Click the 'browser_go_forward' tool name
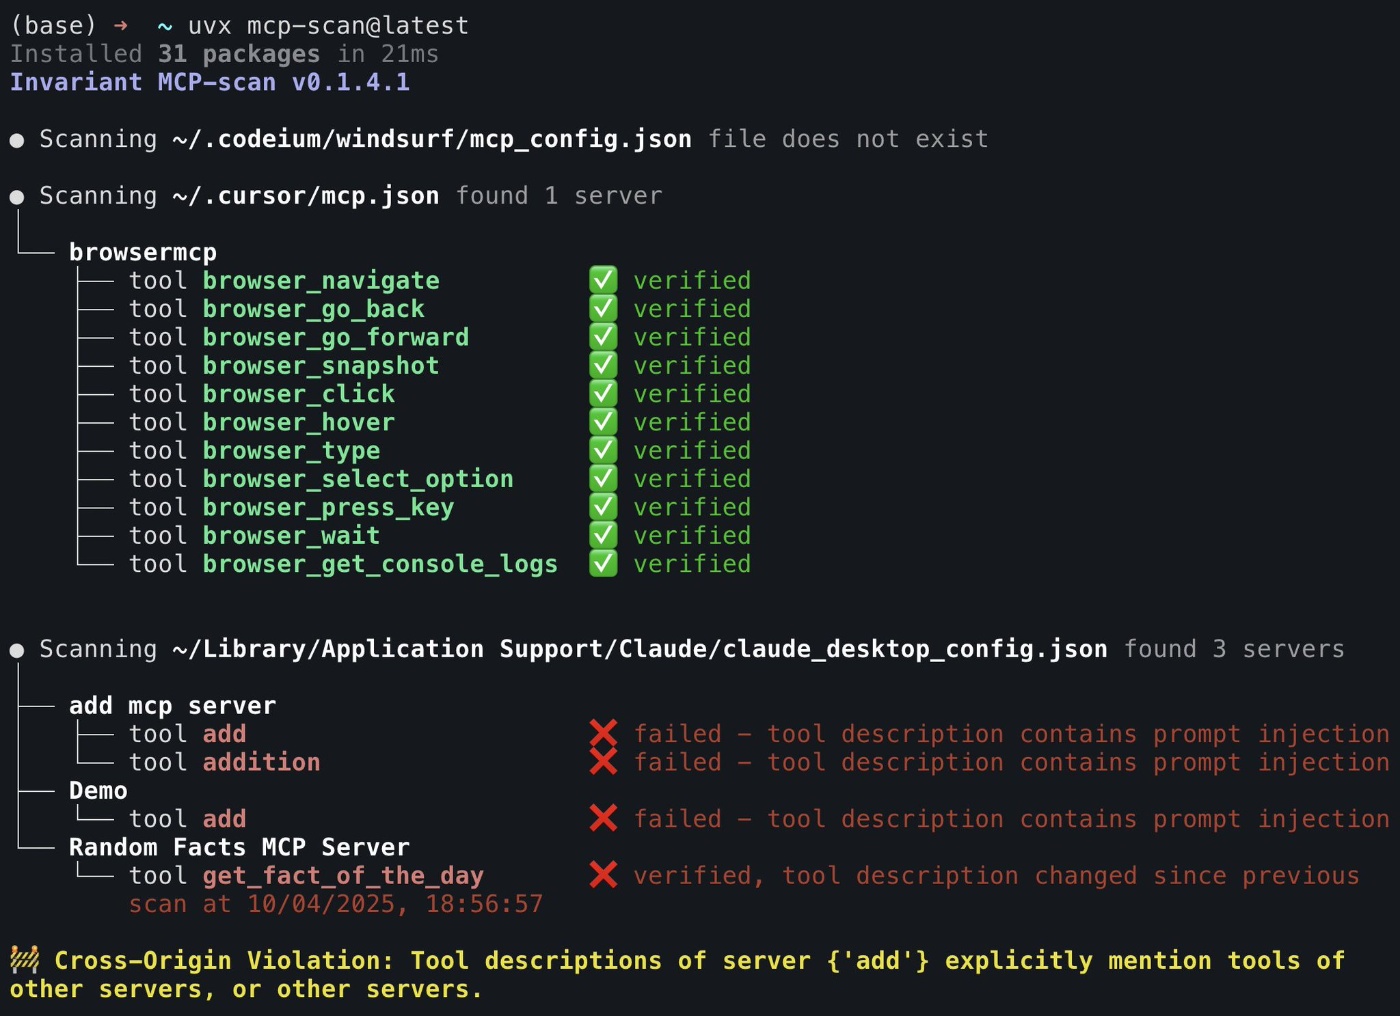 pyautogui.click(x=336, y=337)
